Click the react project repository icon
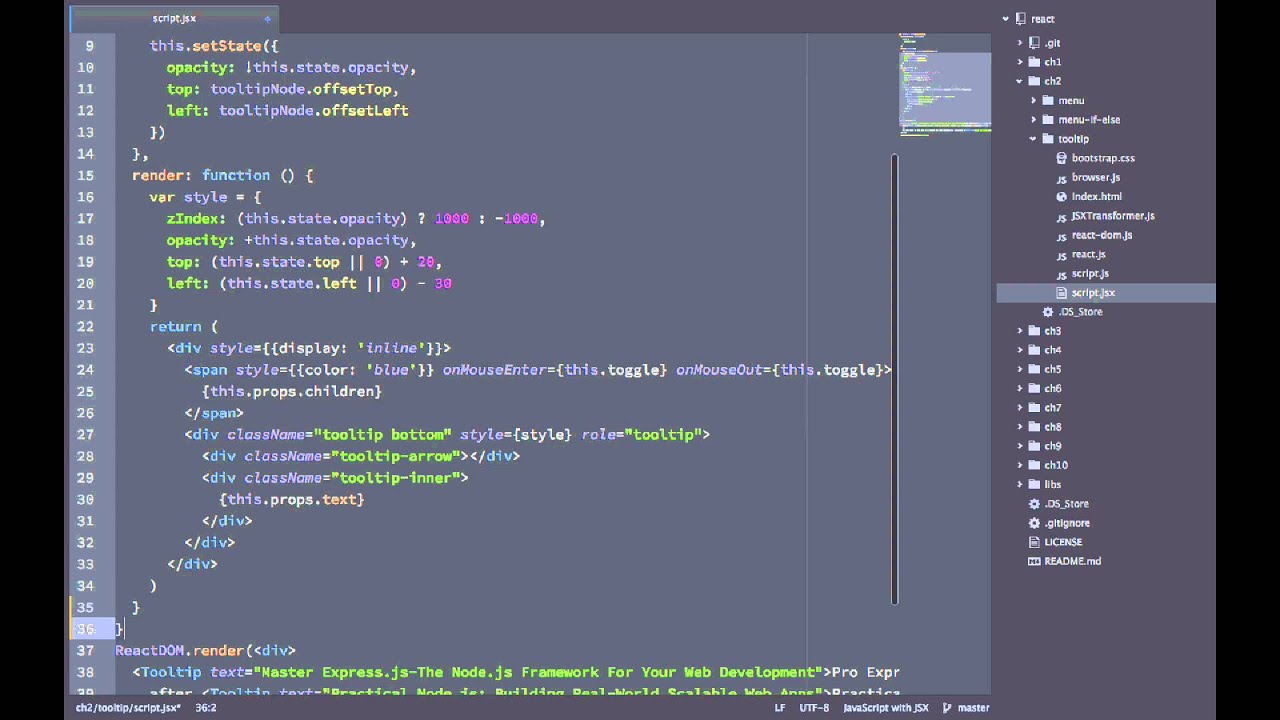Viewport: 1280px width, 720px height. pyautogui.click(x=1021, y=19)
